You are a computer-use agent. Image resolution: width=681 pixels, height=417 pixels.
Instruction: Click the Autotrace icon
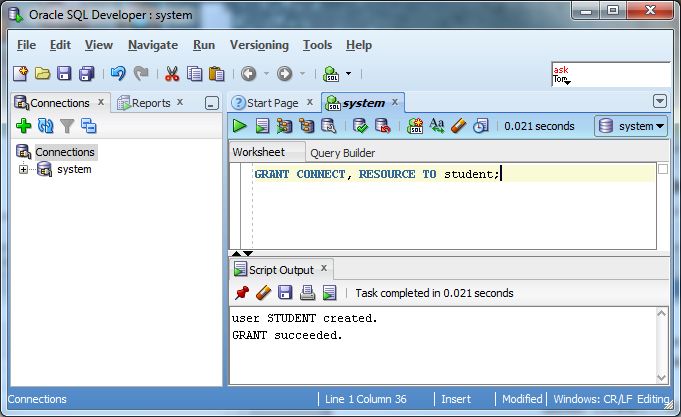[284, 126]
